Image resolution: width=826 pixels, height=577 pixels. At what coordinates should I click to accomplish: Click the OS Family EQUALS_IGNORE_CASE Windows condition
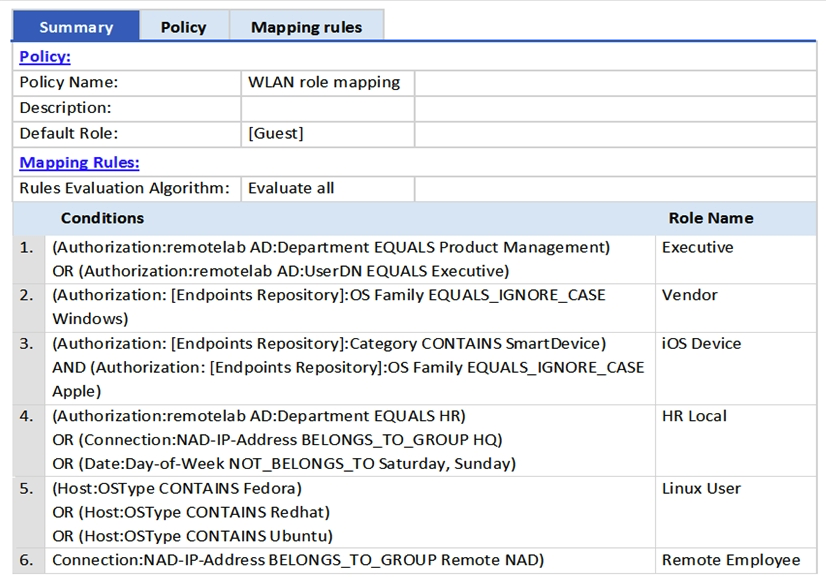click(x=329, y=307)
